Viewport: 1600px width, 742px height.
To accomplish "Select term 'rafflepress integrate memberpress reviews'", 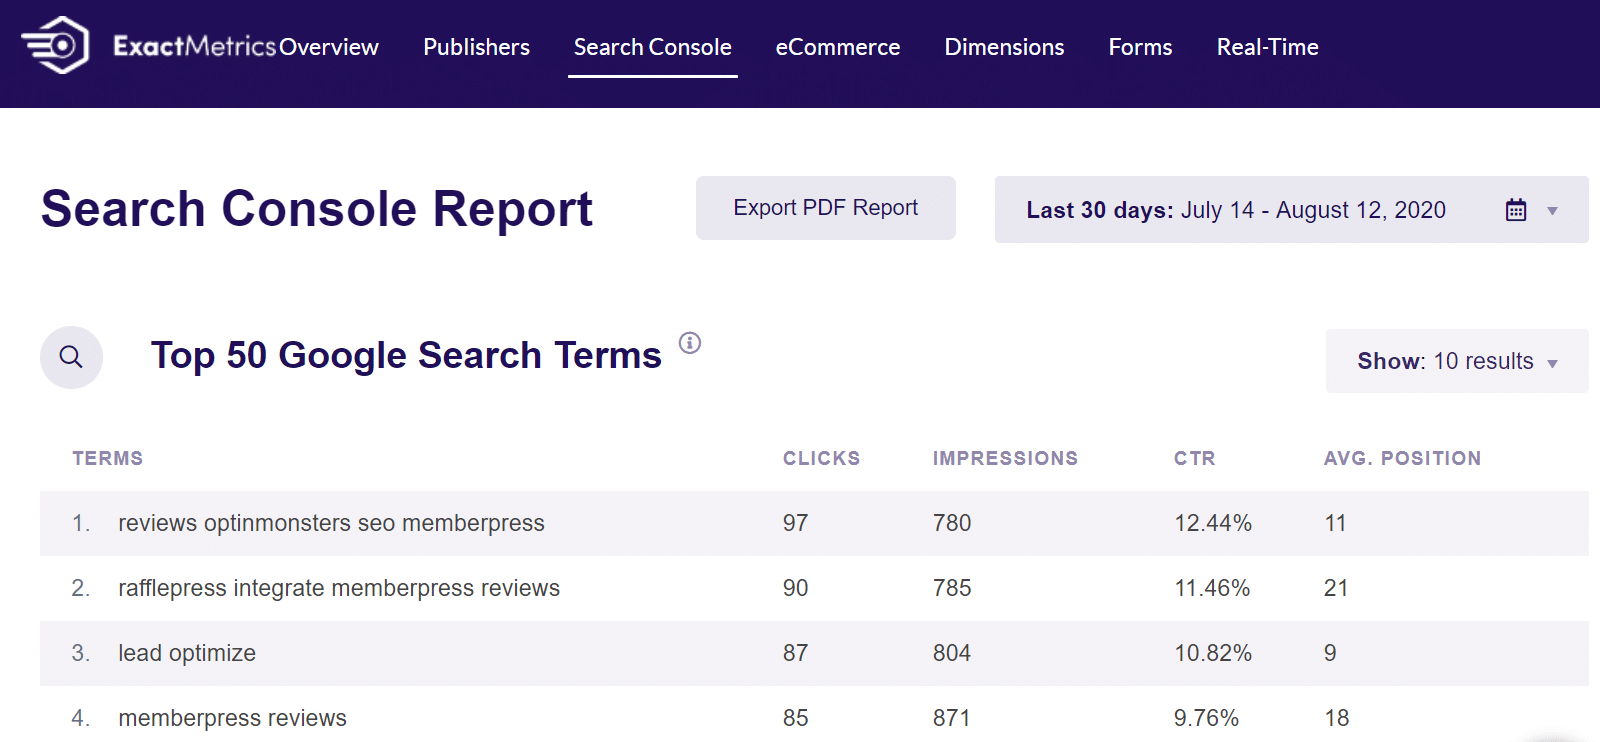I will 339,588.
